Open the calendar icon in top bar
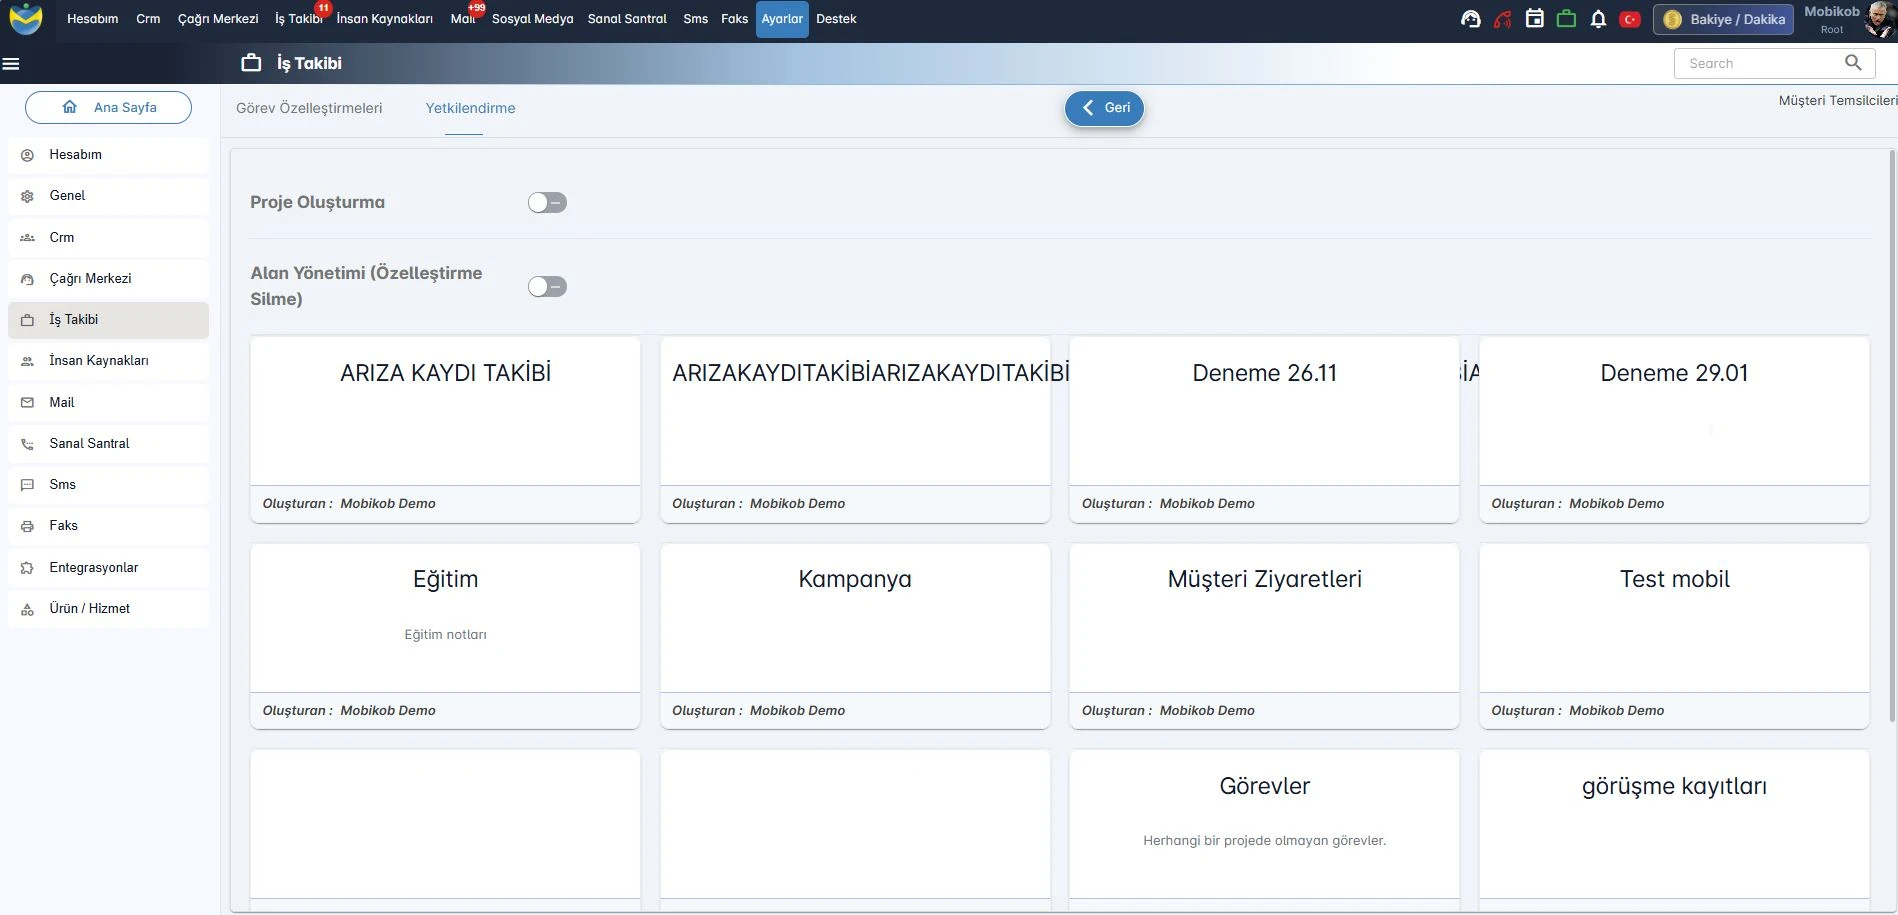This screenshot has width=1898, height=915. [x=1534, y=19]
